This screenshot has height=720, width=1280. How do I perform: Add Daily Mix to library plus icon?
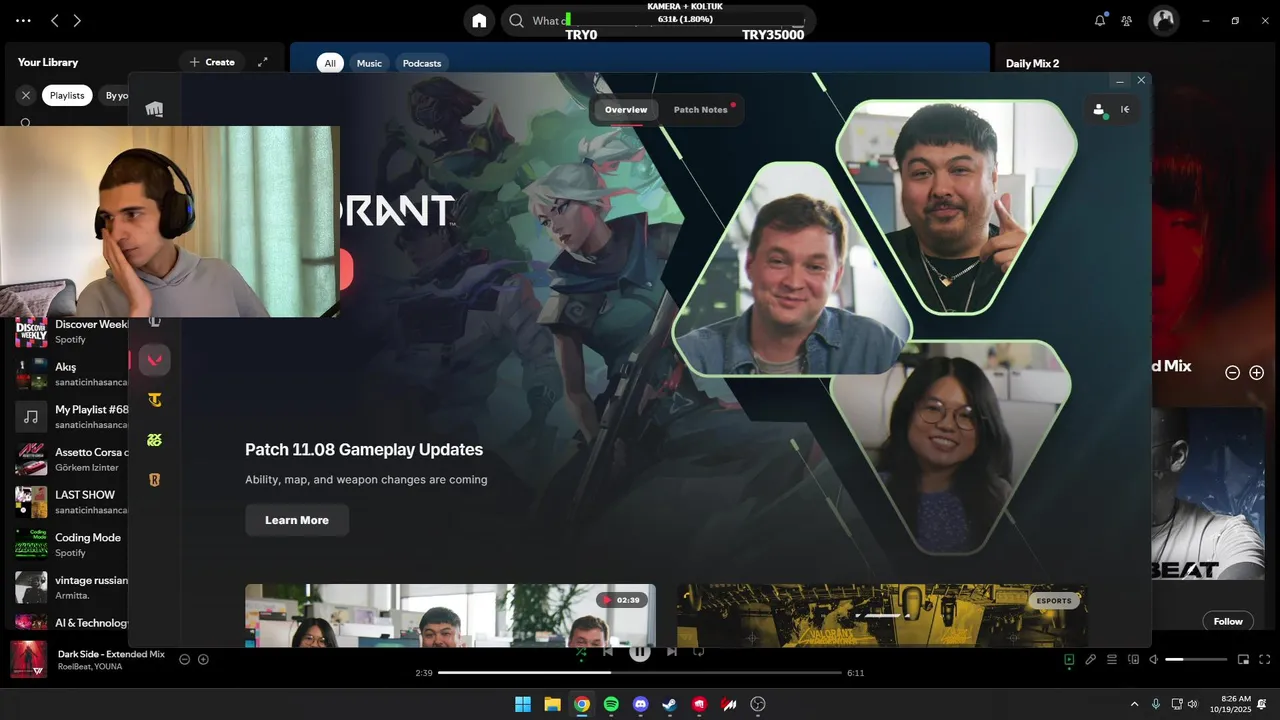click(x=1257, y=372)
